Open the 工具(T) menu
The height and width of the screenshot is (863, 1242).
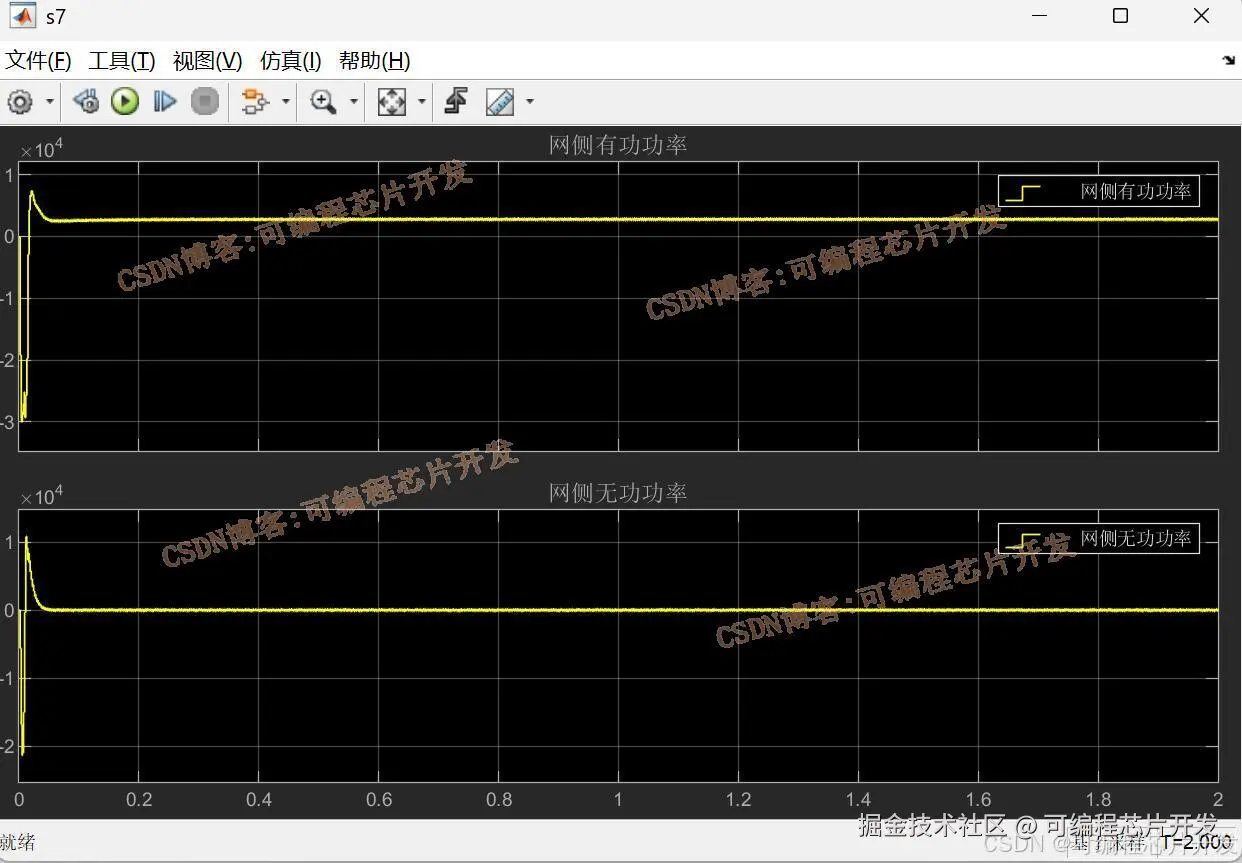pos(122,61)
